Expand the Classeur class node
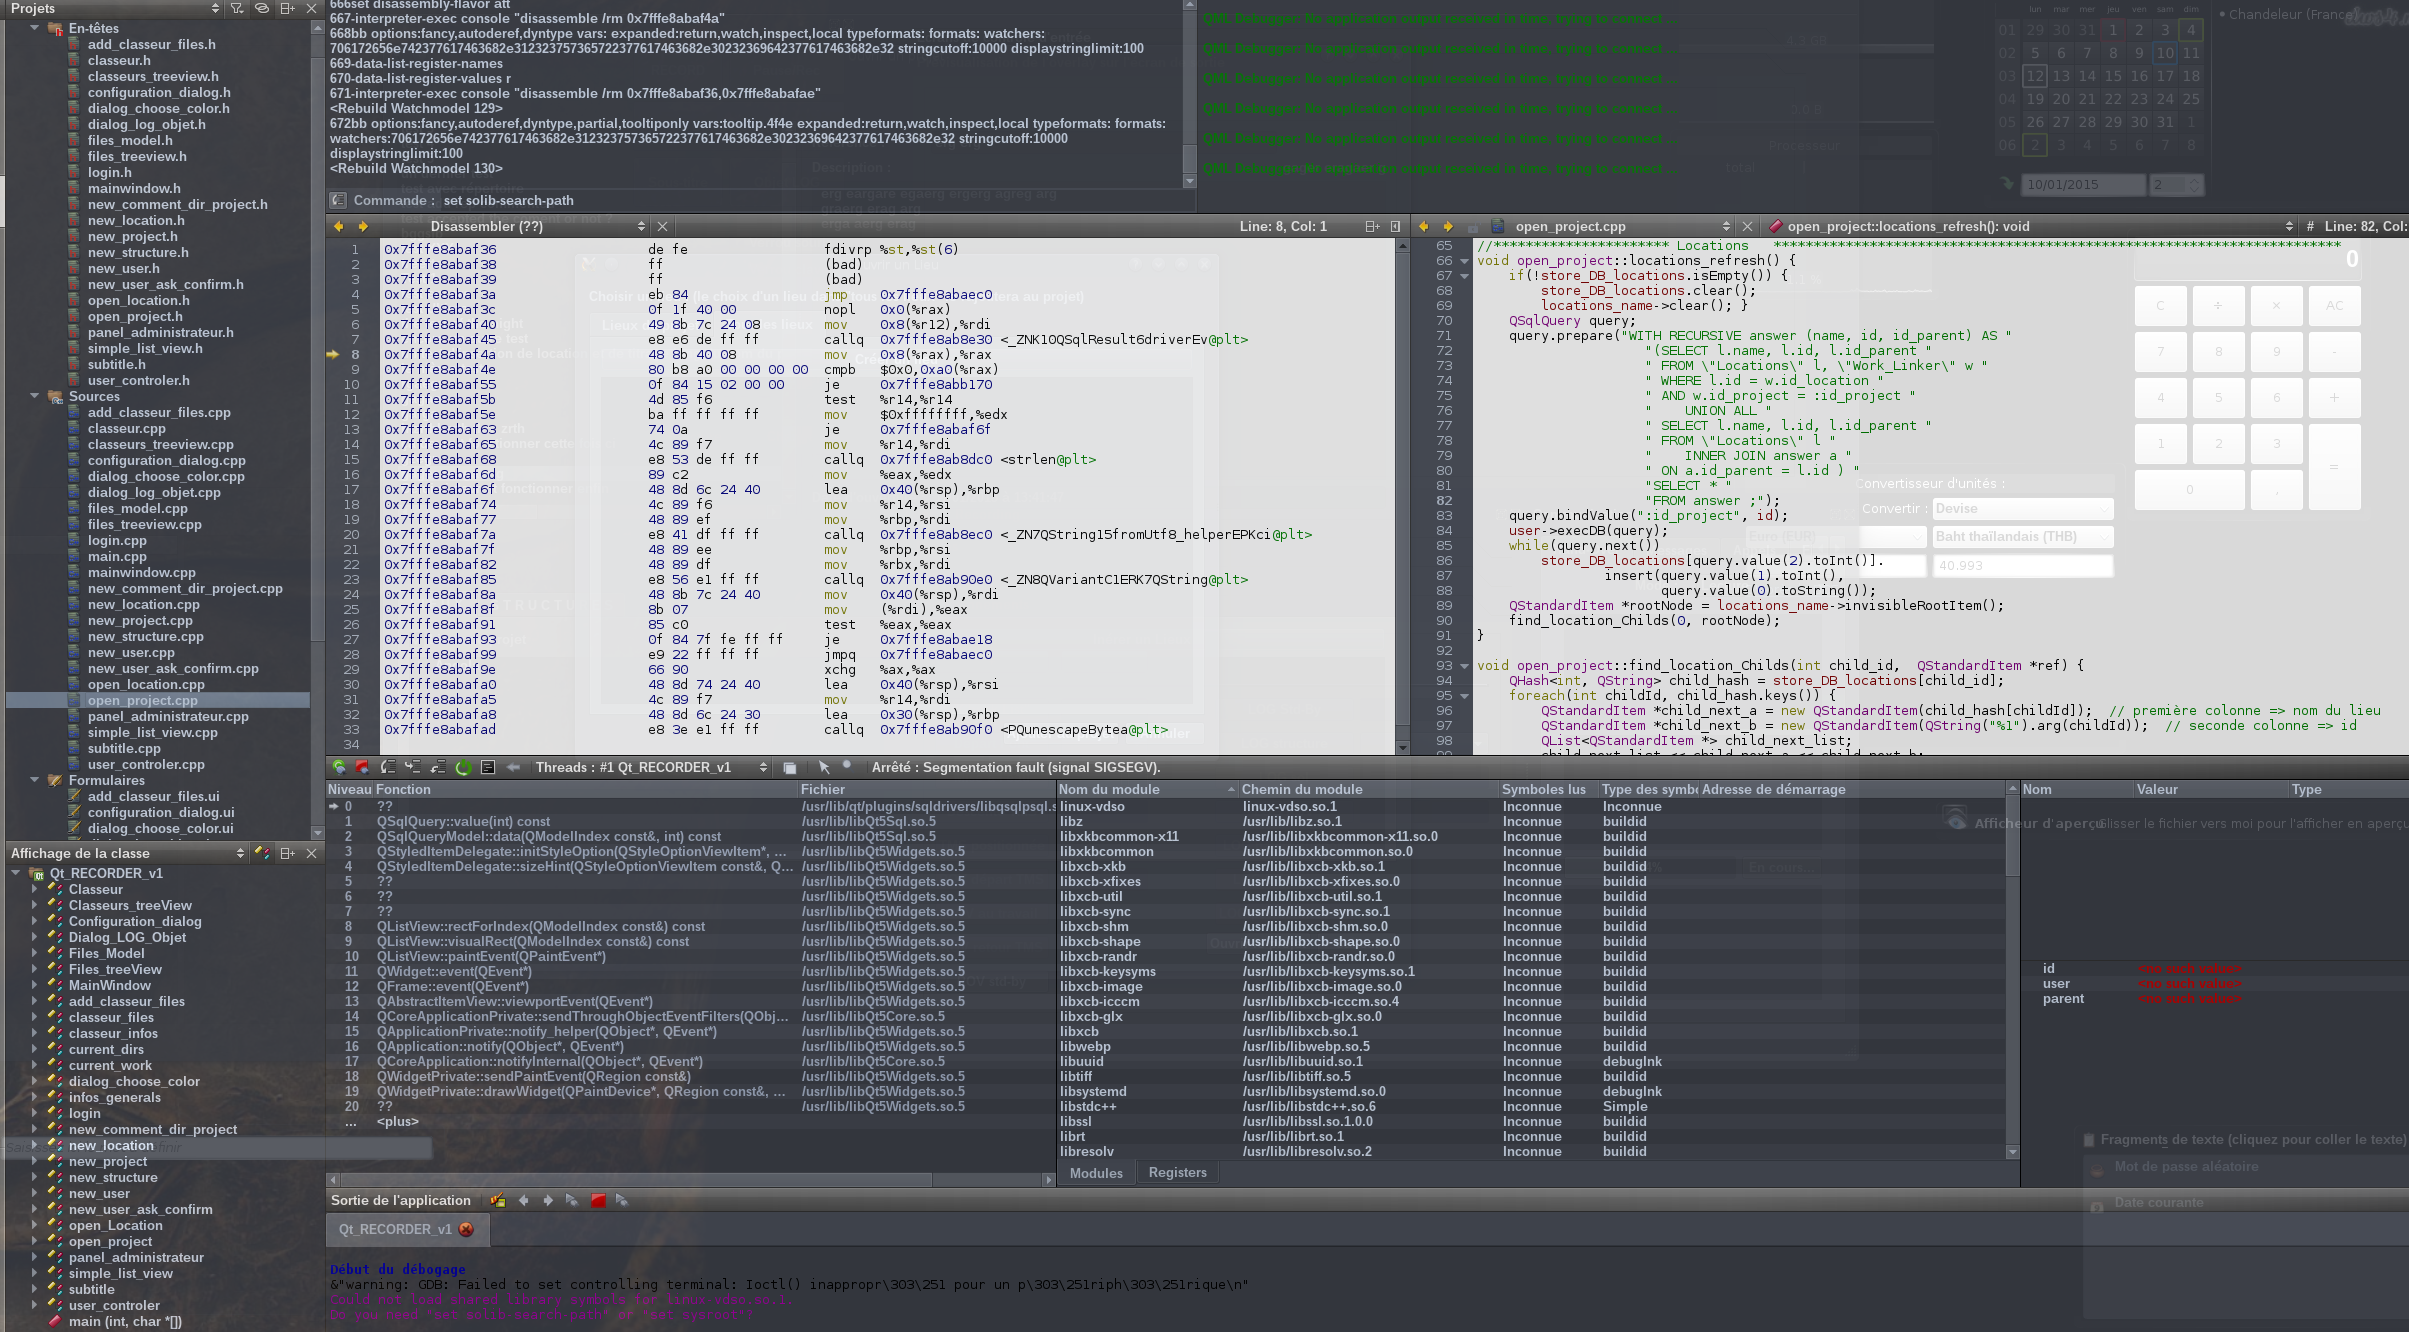This screenshot has height=1332, width=2409. pyautogui.click(x=35, y=889)
